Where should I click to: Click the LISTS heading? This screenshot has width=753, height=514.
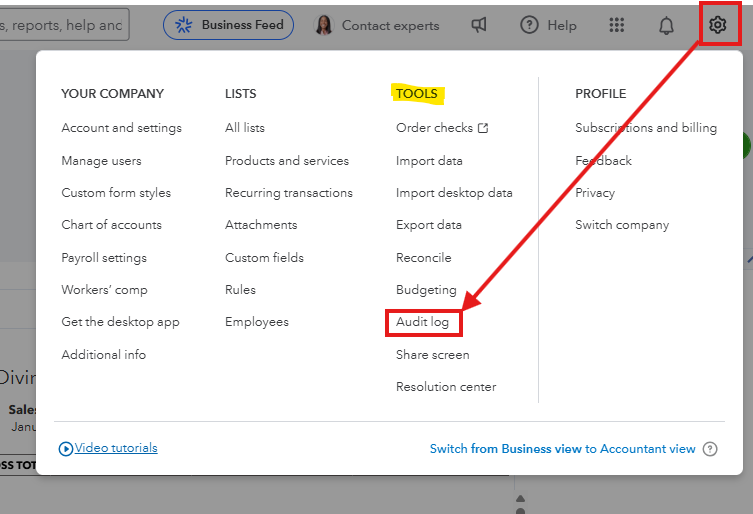point(241,94)
